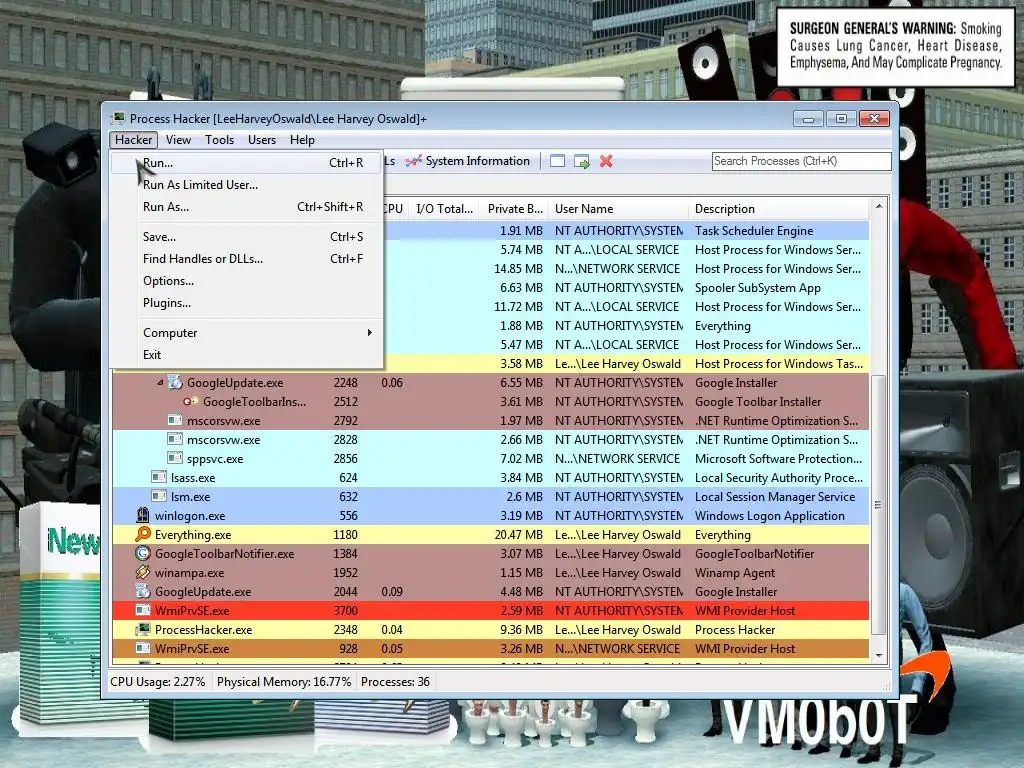Open the View menu
This screenshot has height=768, width=1024.
coord(178,140)
